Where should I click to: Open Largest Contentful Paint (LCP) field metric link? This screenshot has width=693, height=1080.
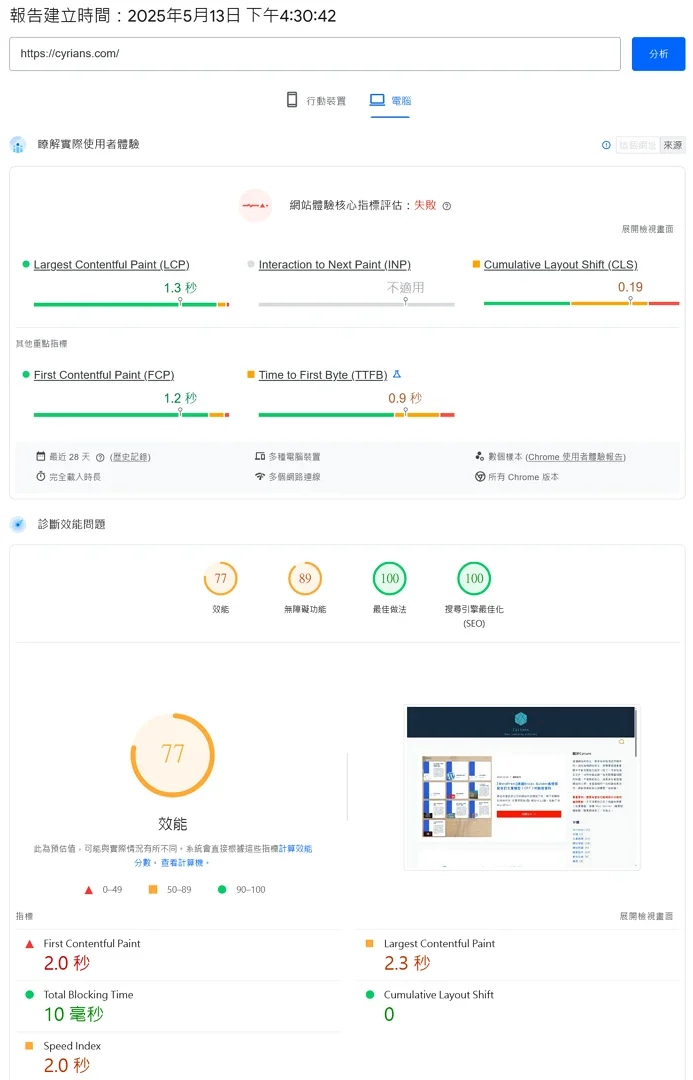coord(111,265)
